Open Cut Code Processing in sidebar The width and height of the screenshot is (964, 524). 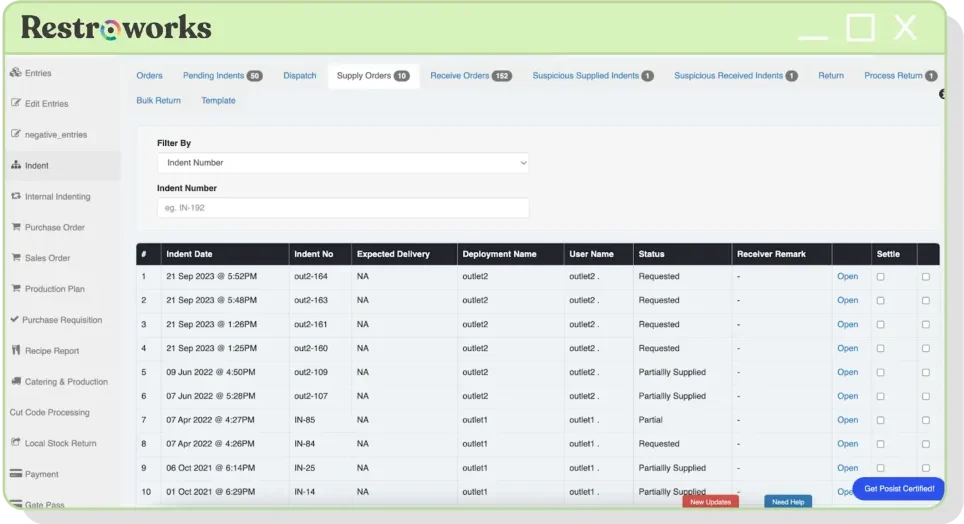(49, 412)
